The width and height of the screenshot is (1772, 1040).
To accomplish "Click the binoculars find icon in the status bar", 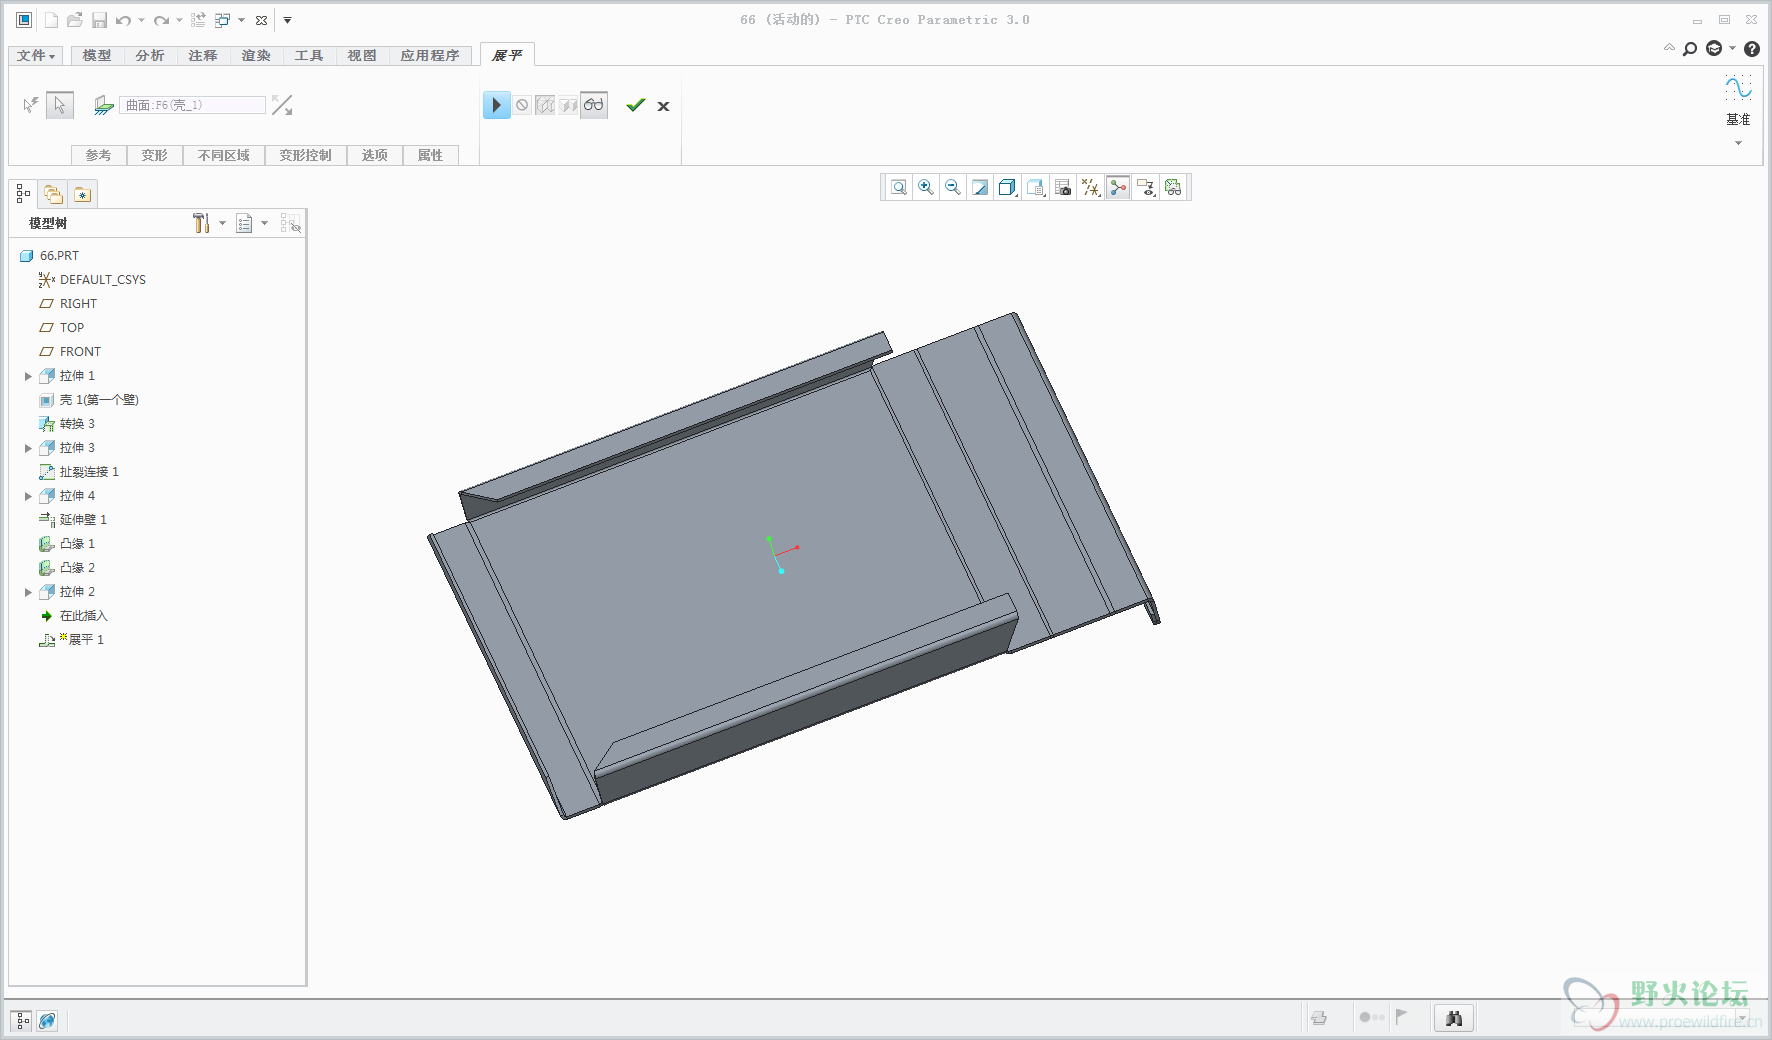I will coord(1454,1018).
